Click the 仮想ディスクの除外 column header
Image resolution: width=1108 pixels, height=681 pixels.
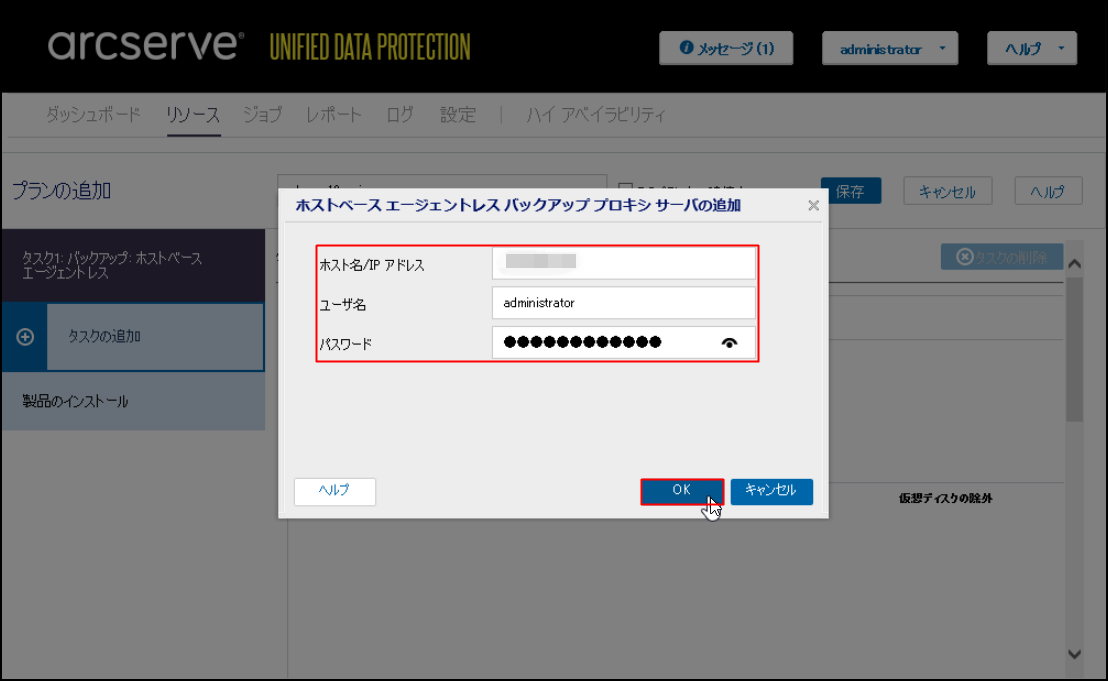pyautogui.click(x=945, y=498)
